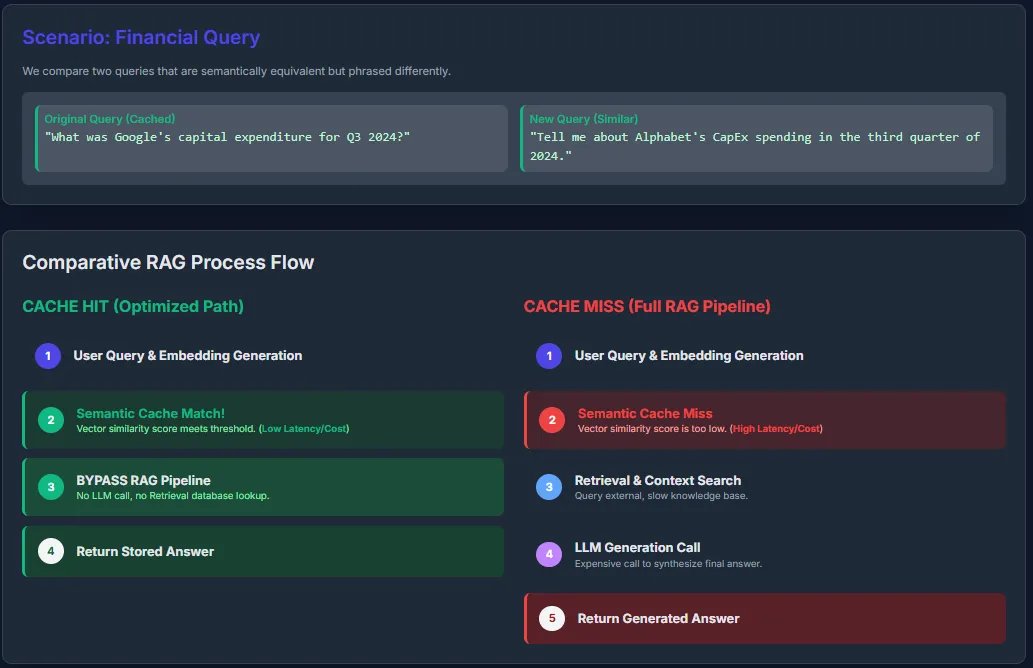Click the blue step 3 Retrieval & Context Search badge
This screenshot has height=668, width=1033.
tap(550, 486)
